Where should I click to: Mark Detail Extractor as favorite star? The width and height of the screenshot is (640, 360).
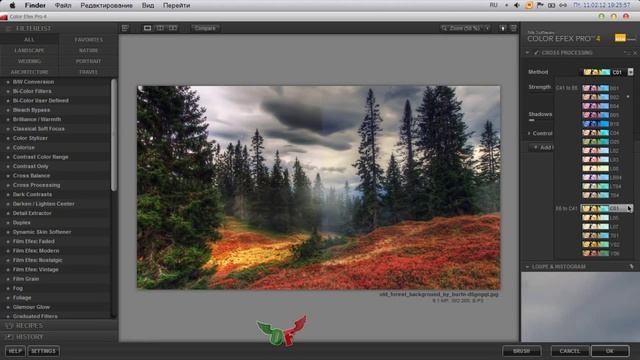(8, 213)
